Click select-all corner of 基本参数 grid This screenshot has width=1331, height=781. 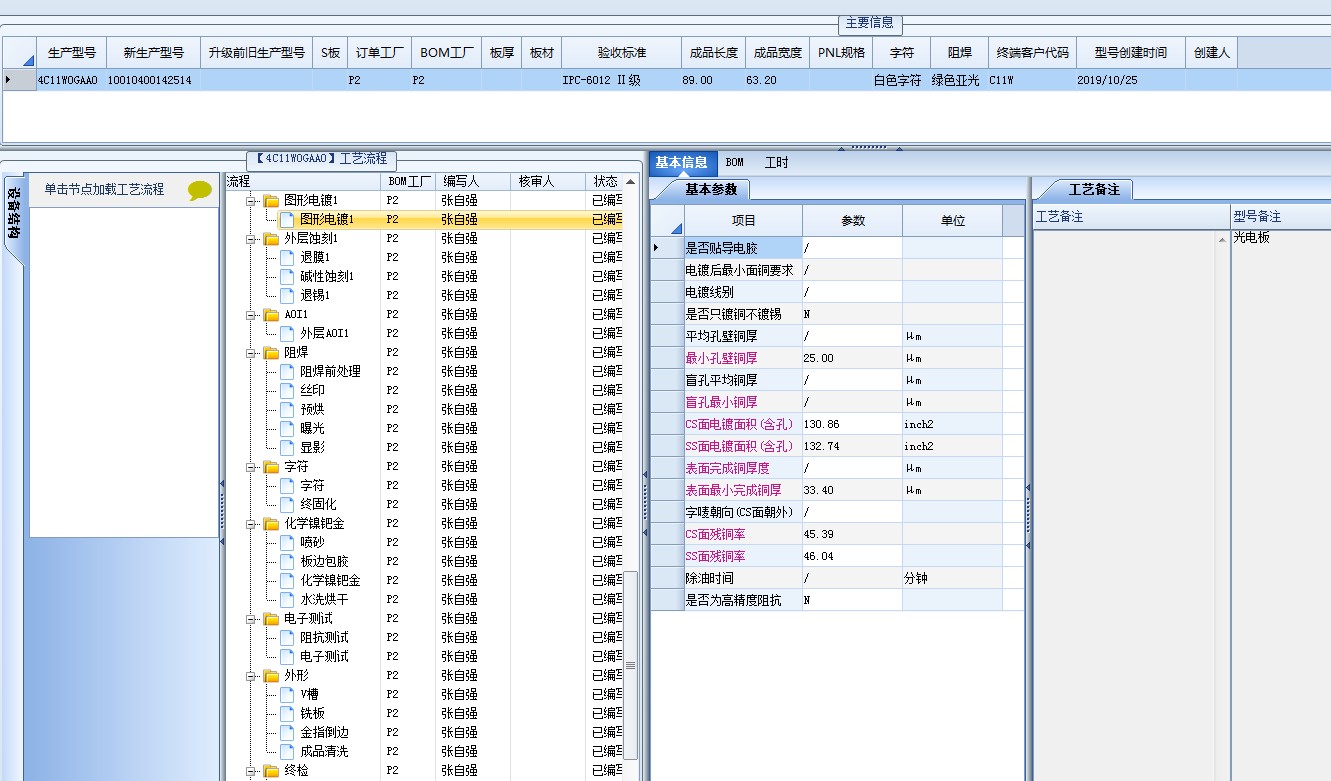[667, 221]
